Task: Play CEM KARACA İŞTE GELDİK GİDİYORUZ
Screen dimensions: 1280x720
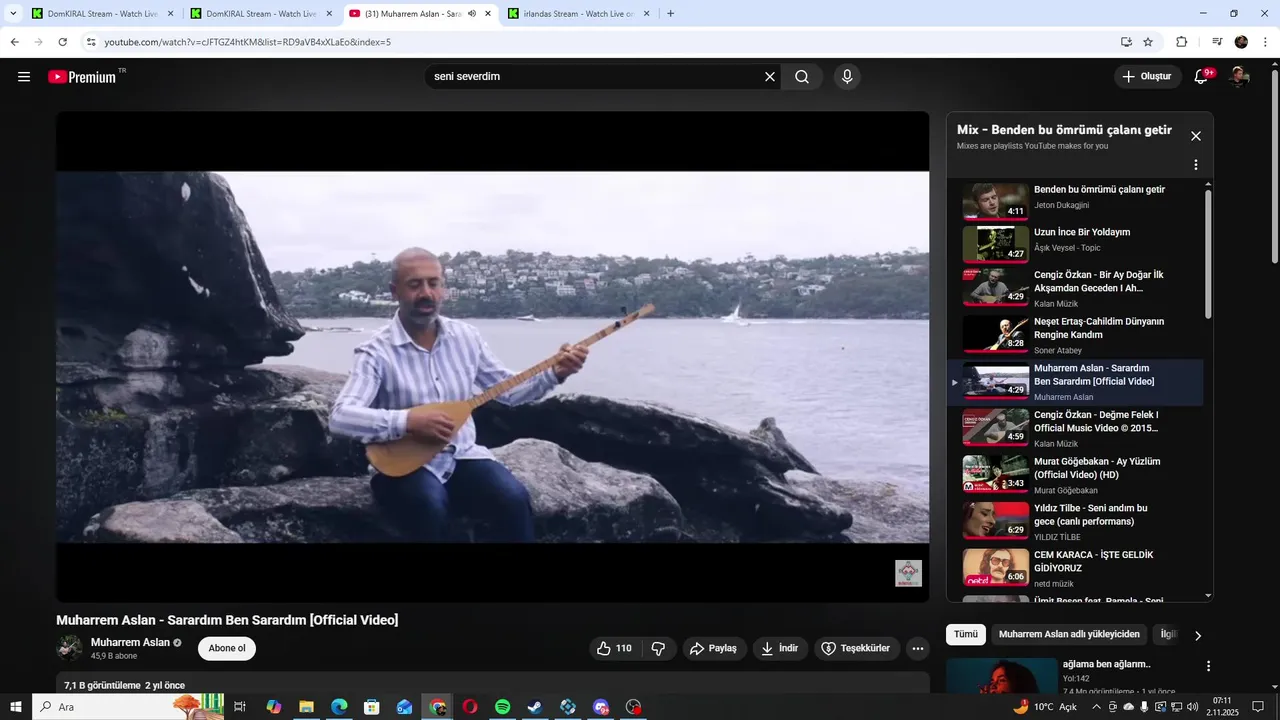Action: [x=1075, y=568]
